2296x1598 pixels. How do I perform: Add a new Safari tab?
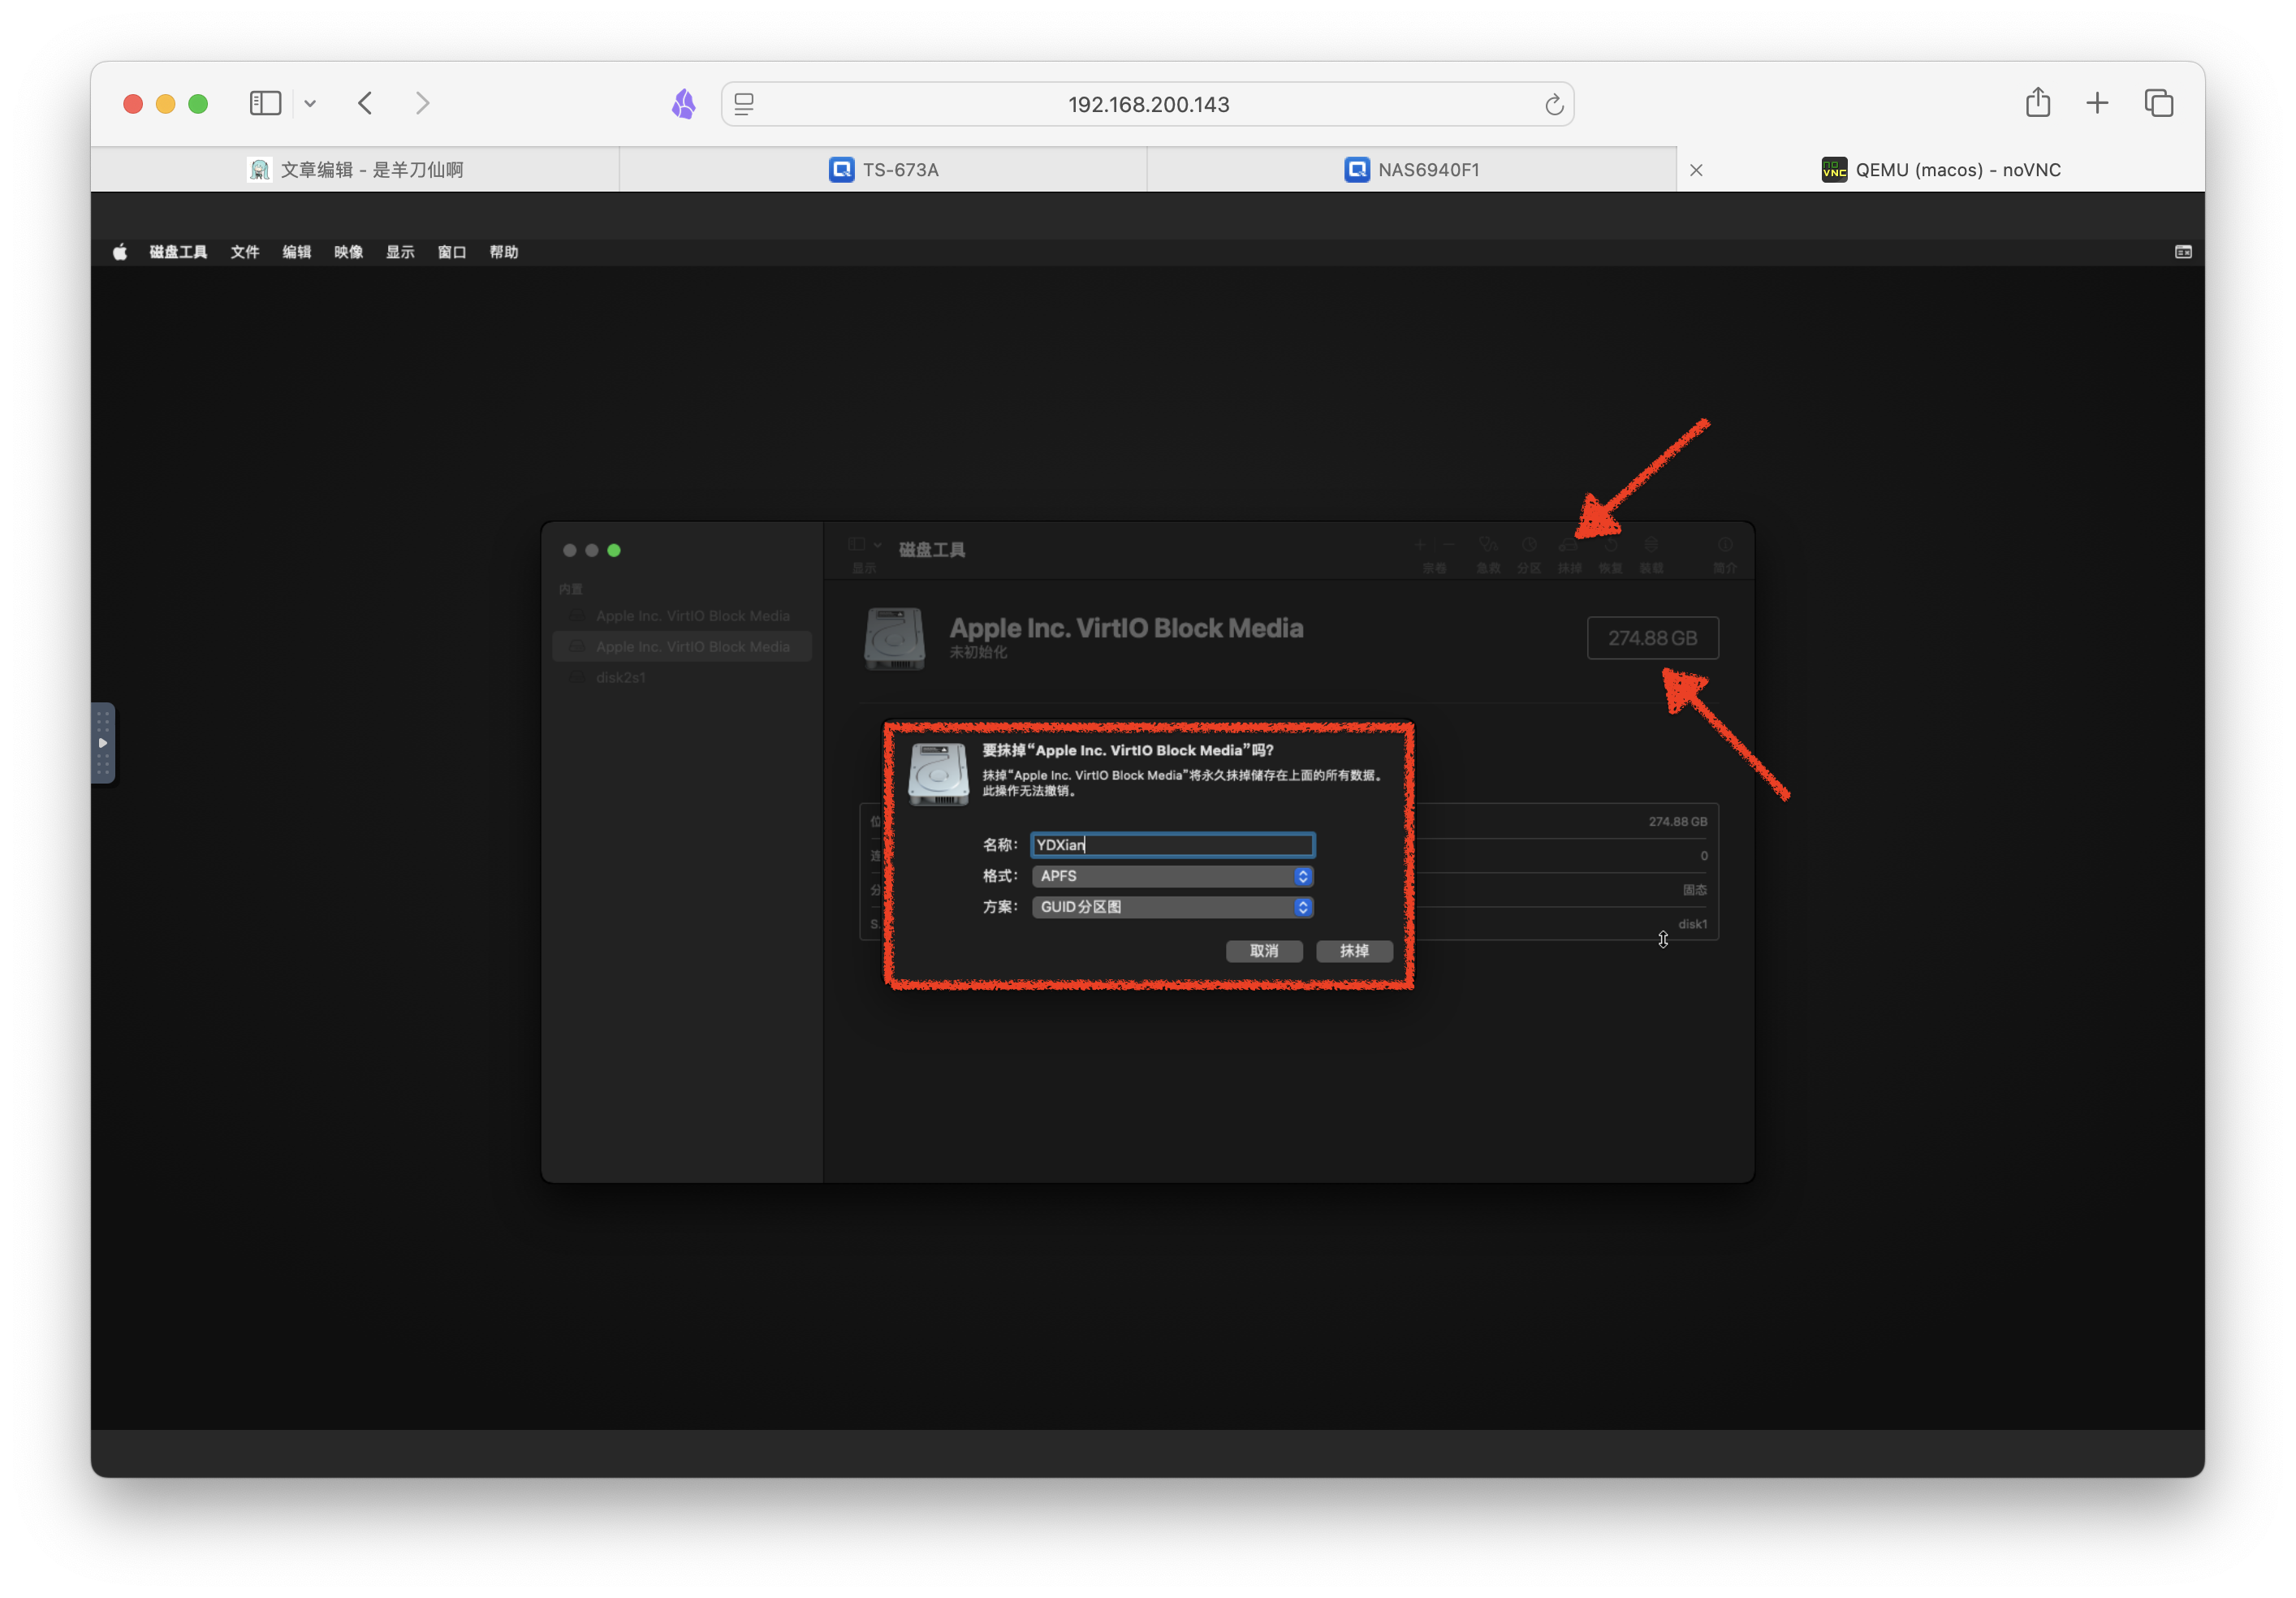(2097, 103)
